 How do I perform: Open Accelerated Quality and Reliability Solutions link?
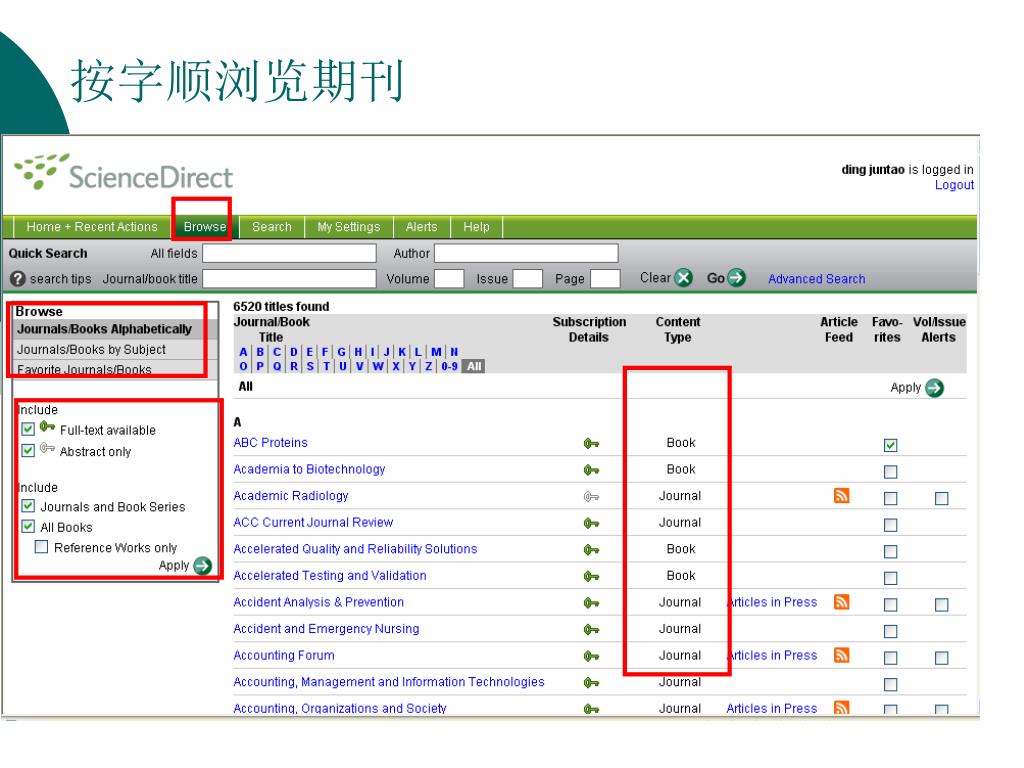click(355, 549)
